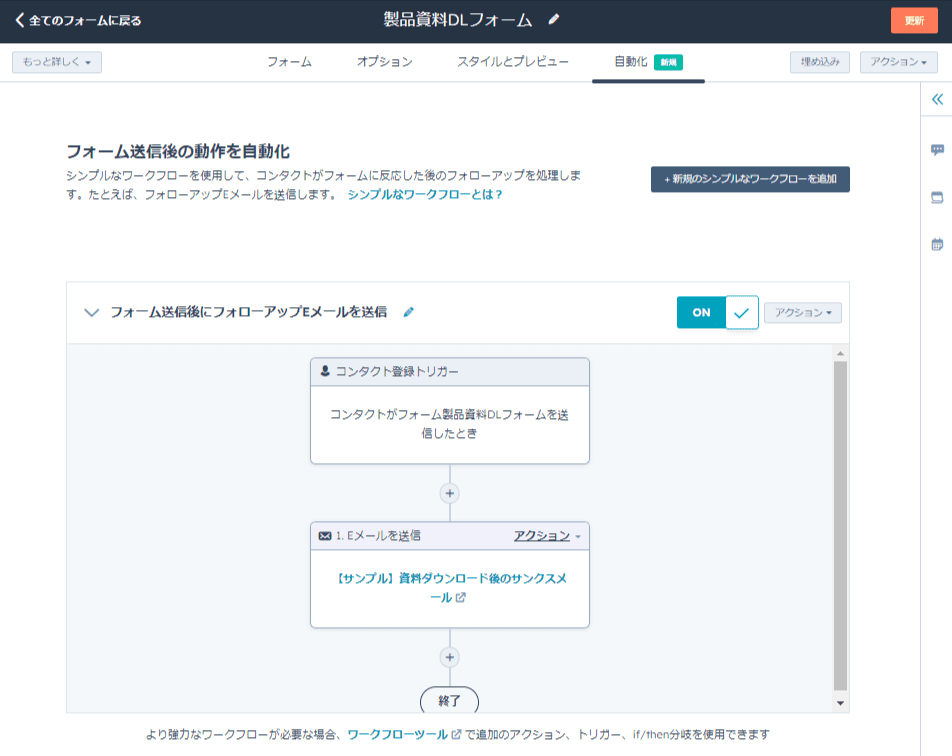Open the ワークフローツール link
This screenshot has height=756, width=952.
[x=397, y=734]
